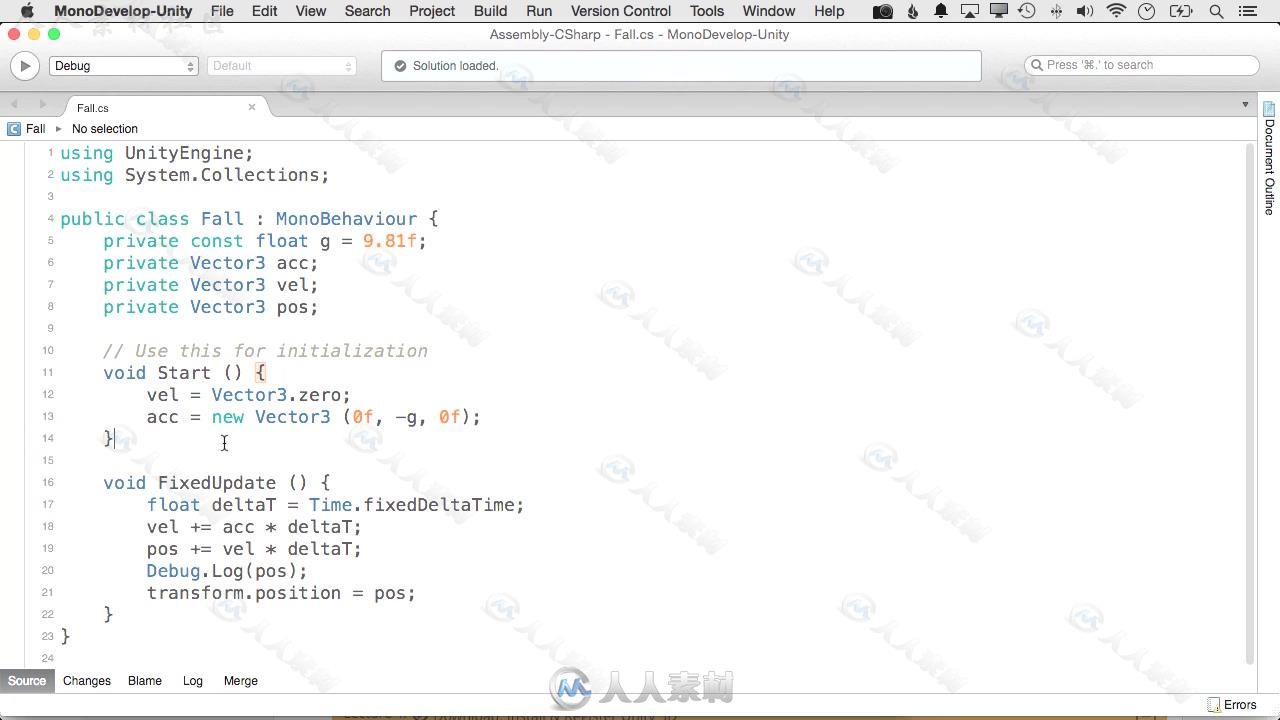Click the 'Solution loaded.' status message

[455, 66]
